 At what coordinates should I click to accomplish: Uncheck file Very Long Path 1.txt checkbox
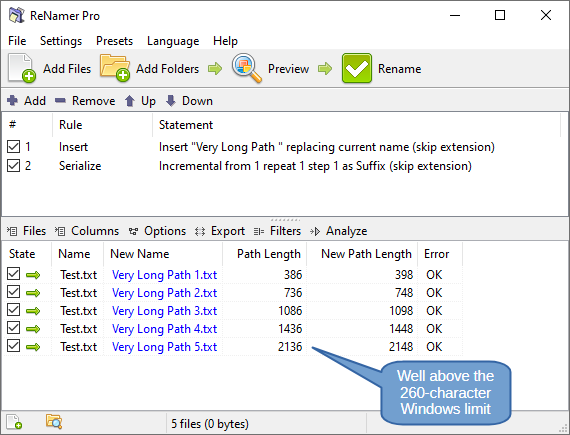(13, 274)
